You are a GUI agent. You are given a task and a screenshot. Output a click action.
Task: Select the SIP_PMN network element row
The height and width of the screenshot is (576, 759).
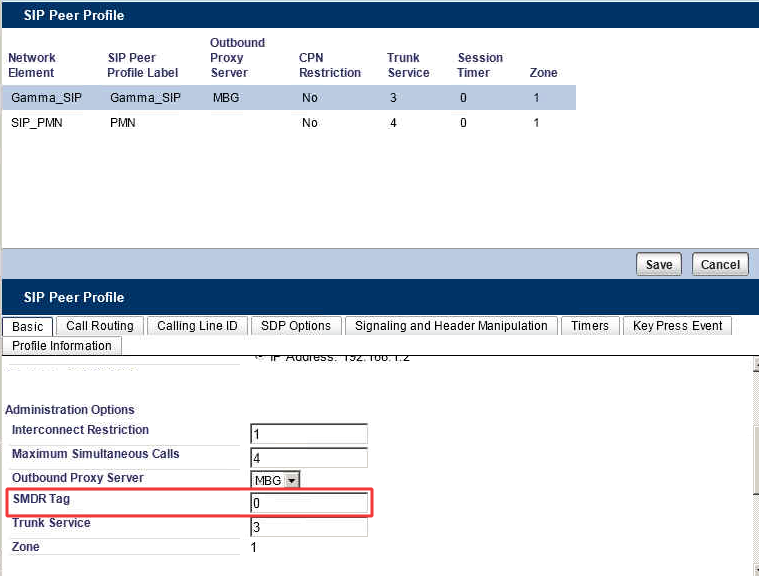pyautogui.click(x=36, y=123)
